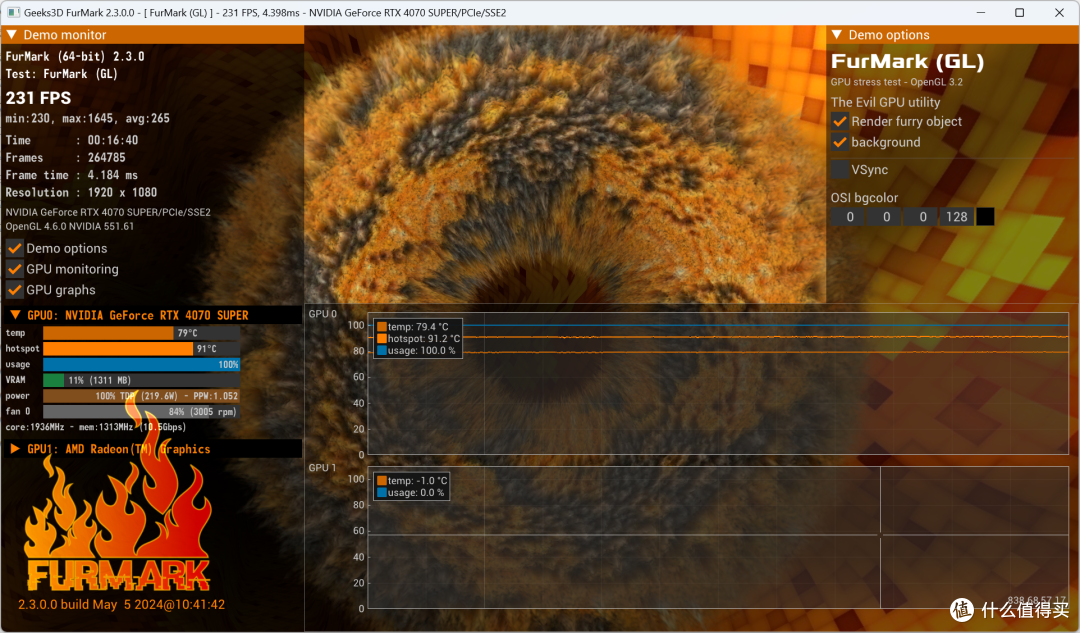Collapse the Demo monitor panel
1080x633 pixels.
click(12, 34)
